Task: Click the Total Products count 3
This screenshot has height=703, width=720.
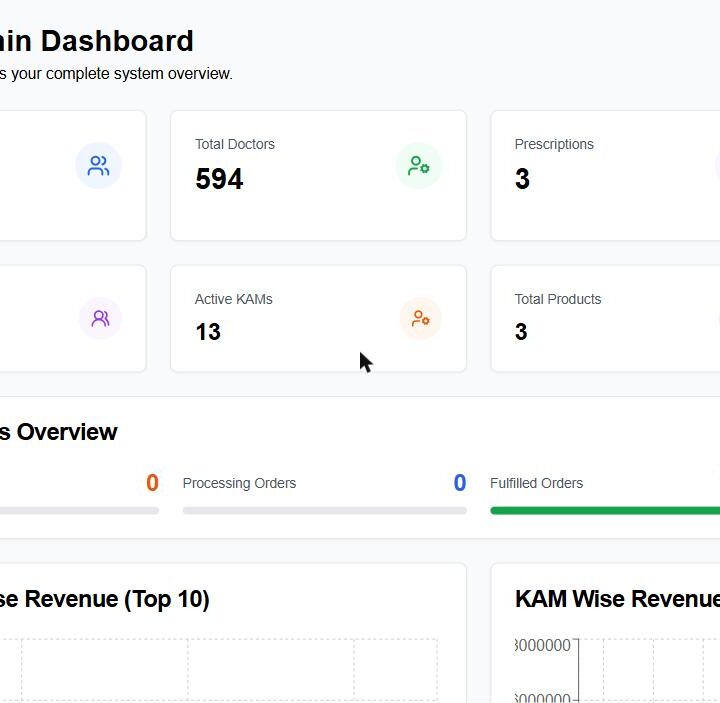Action: 521,332
